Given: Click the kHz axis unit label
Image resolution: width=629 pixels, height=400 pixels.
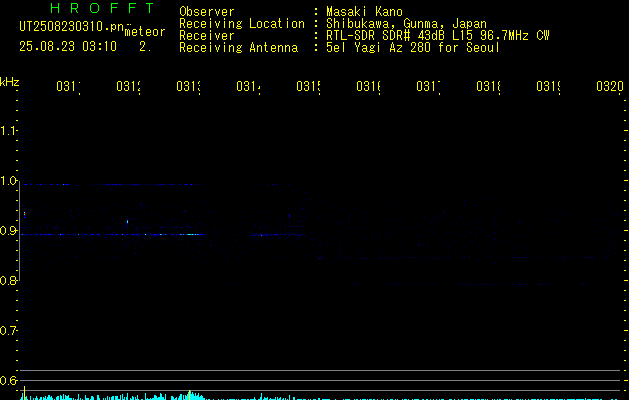Looking at the screenshot, I should (10, 82).
